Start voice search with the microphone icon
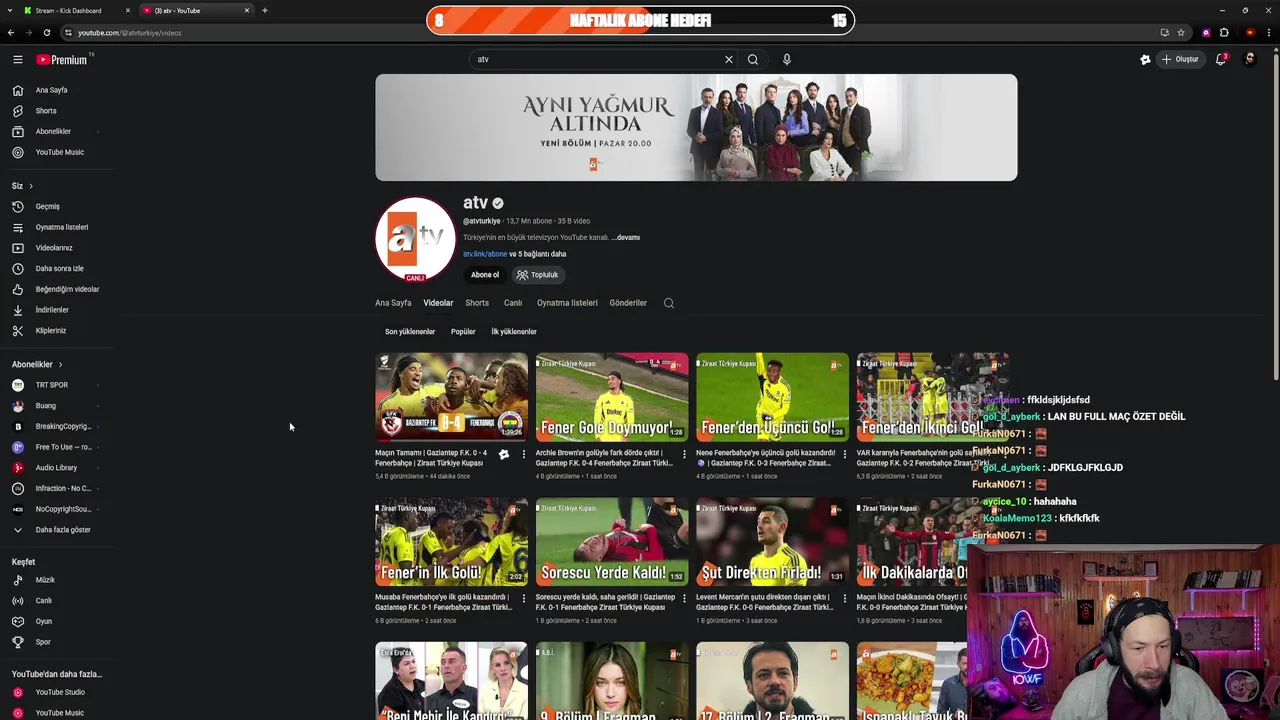Screen dimensions: 1280x720 [x=787, y=59]
